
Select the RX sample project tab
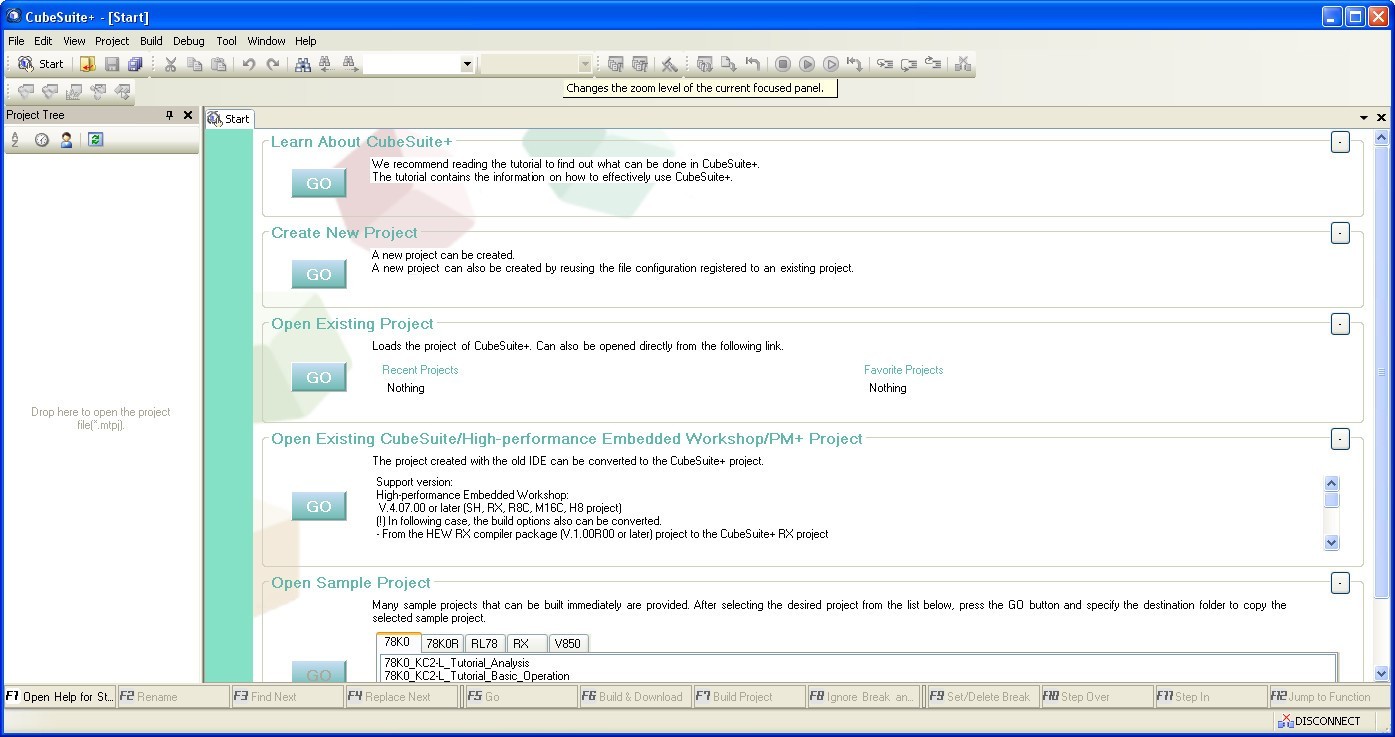point(527,643)
